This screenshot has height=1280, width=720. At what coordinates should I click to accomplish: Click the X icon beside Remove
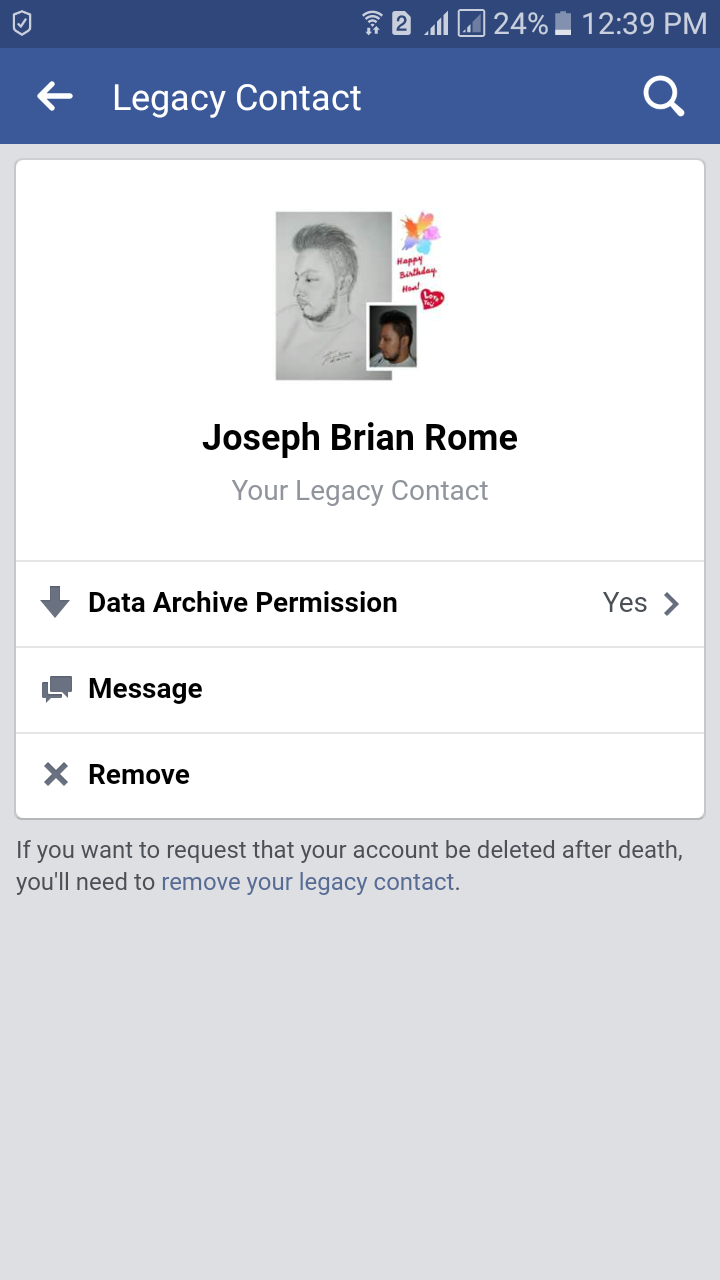[x=55, y=773]
